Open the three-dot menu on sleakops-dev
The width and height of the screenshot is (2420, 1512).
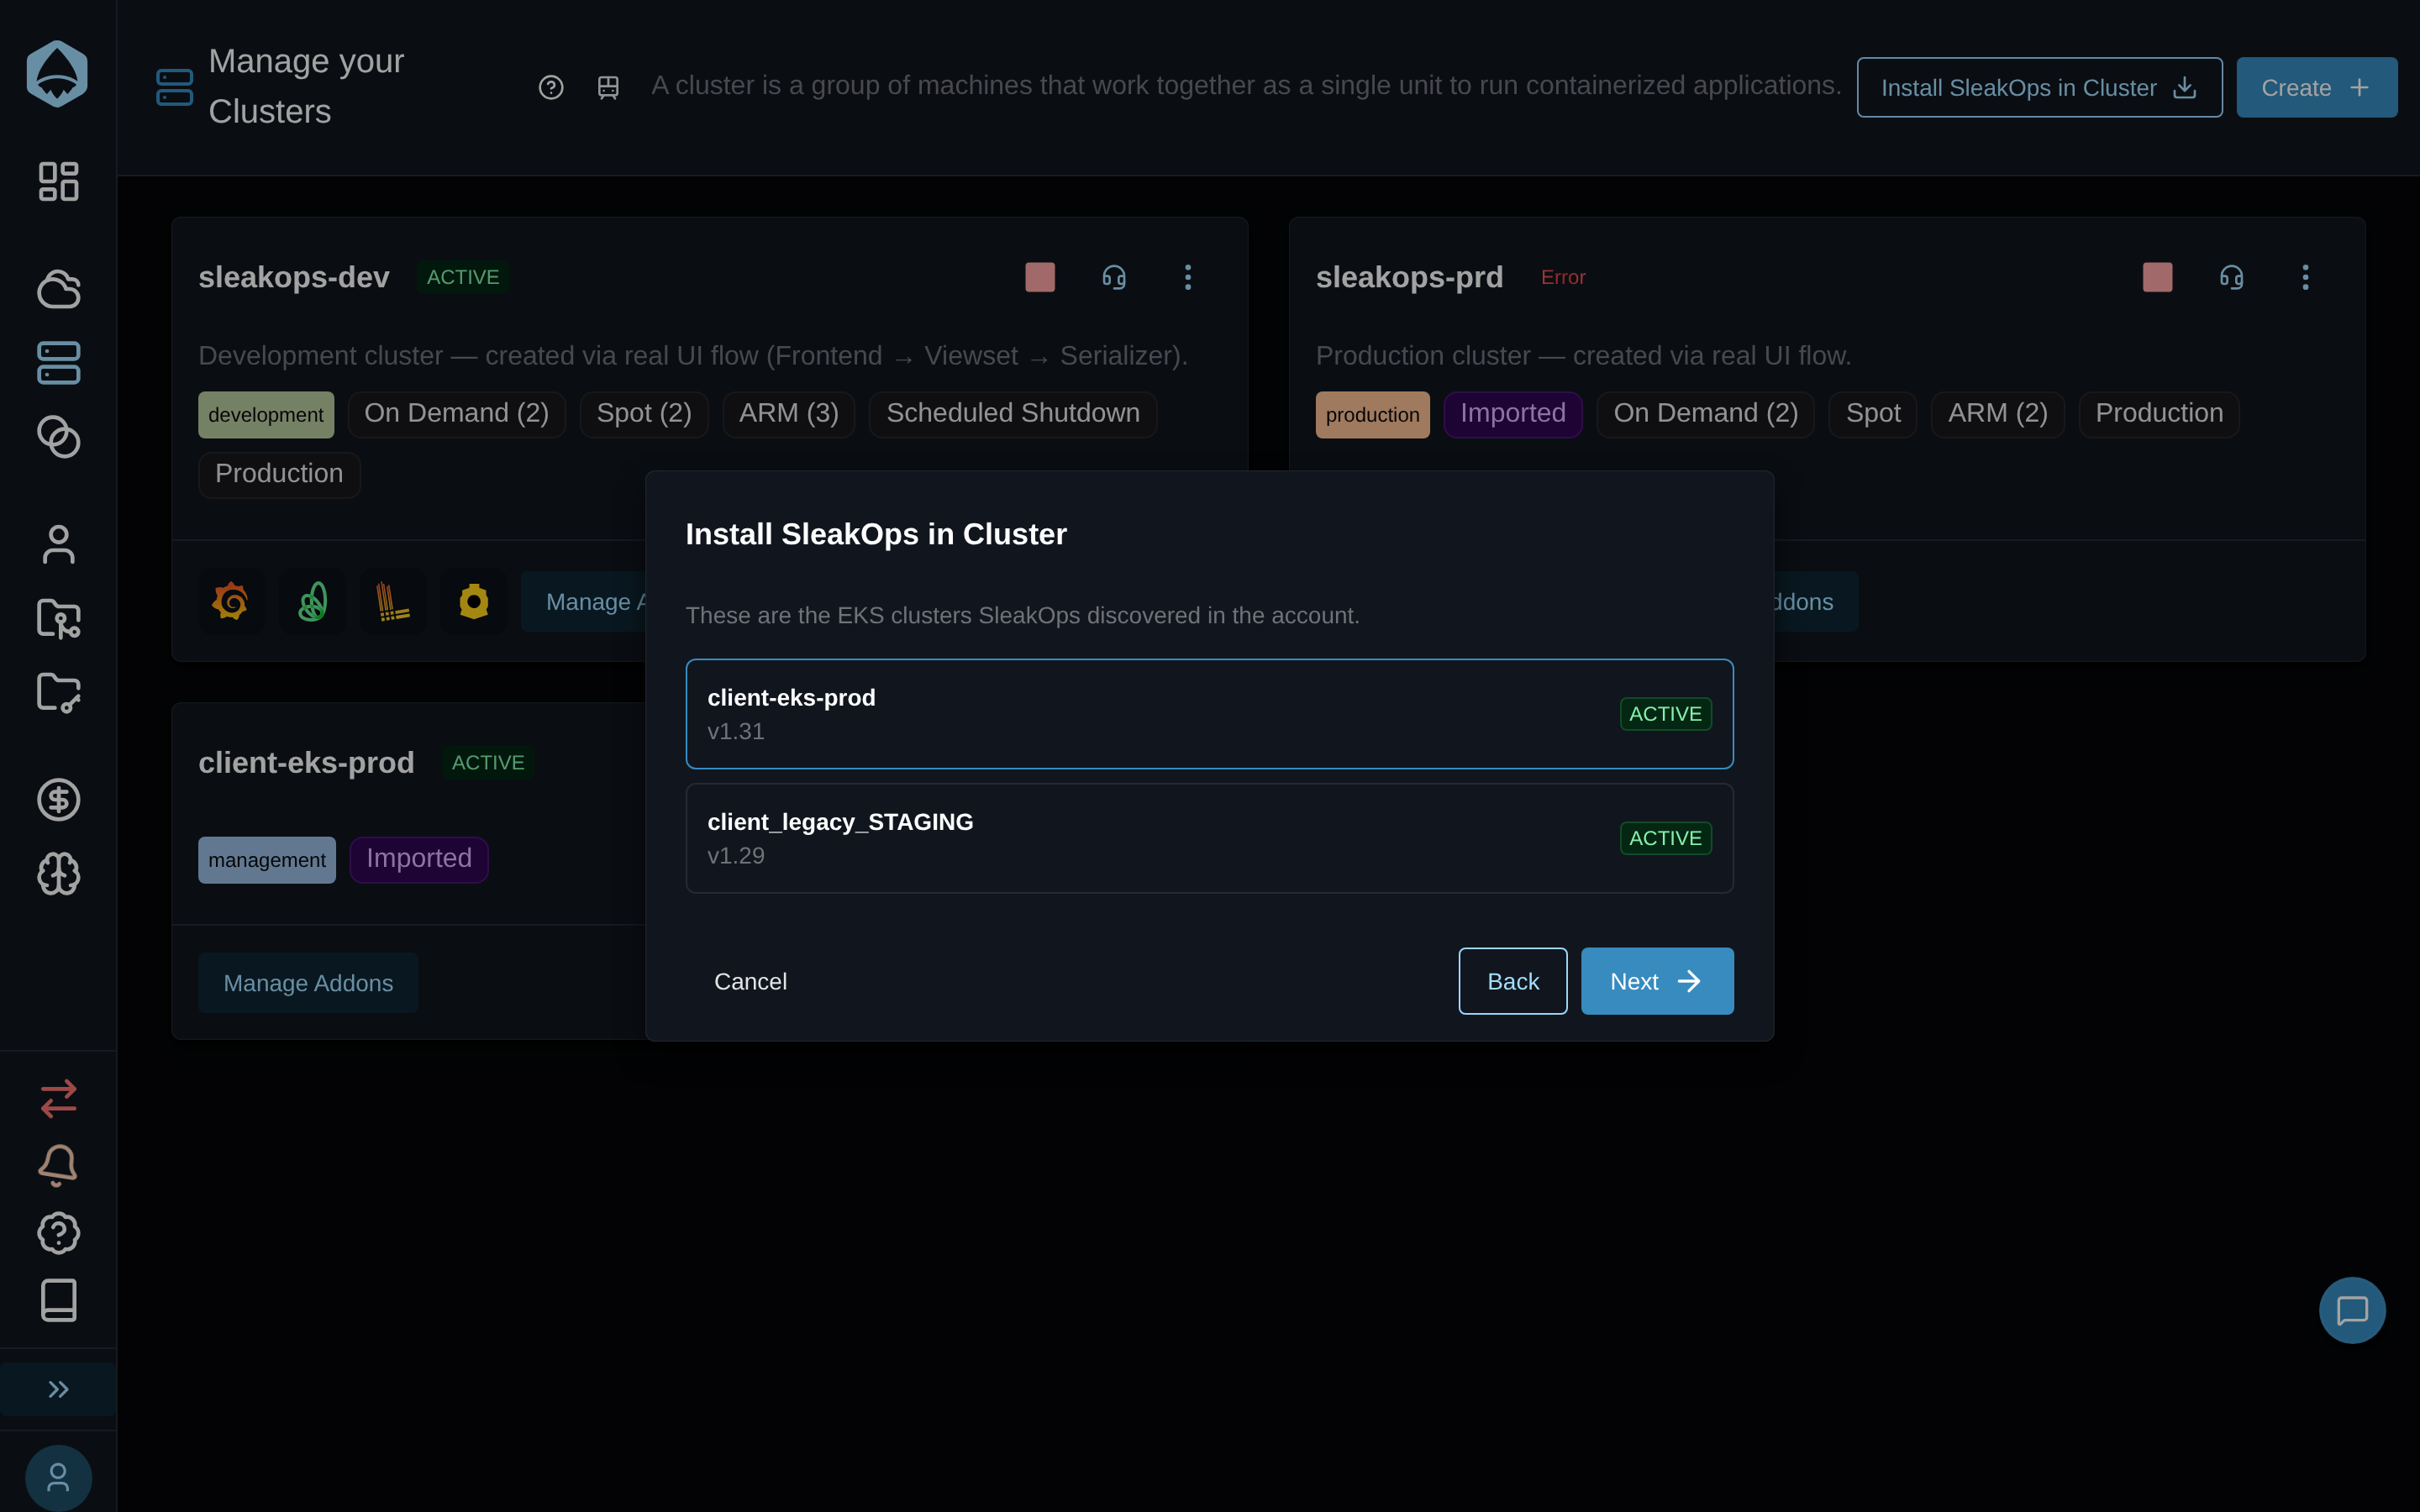click(1188, 277)
